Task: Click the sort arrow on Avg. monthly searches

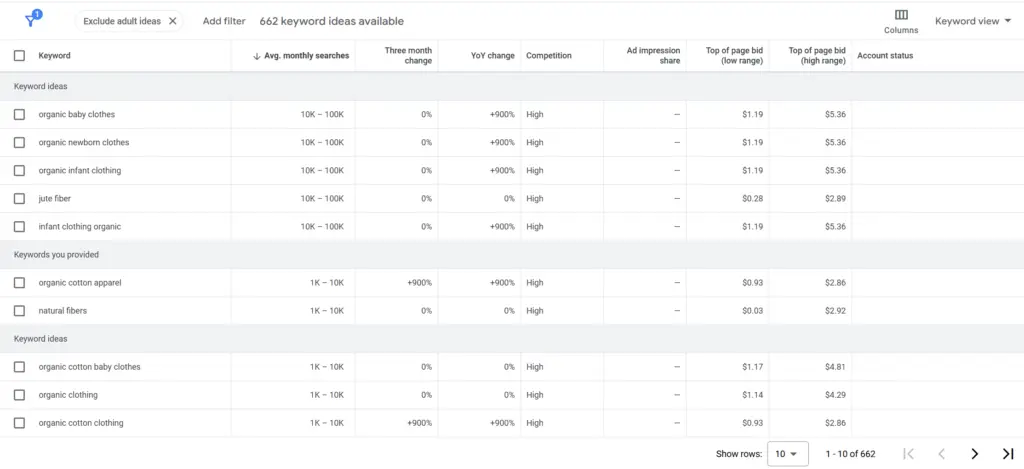Action: tap(257, 56)
